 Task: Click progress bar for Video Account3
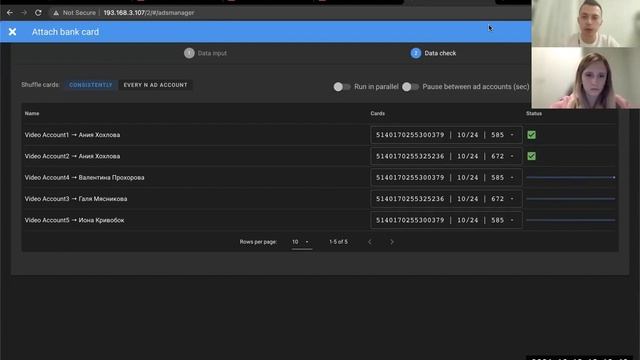[571, 199]
